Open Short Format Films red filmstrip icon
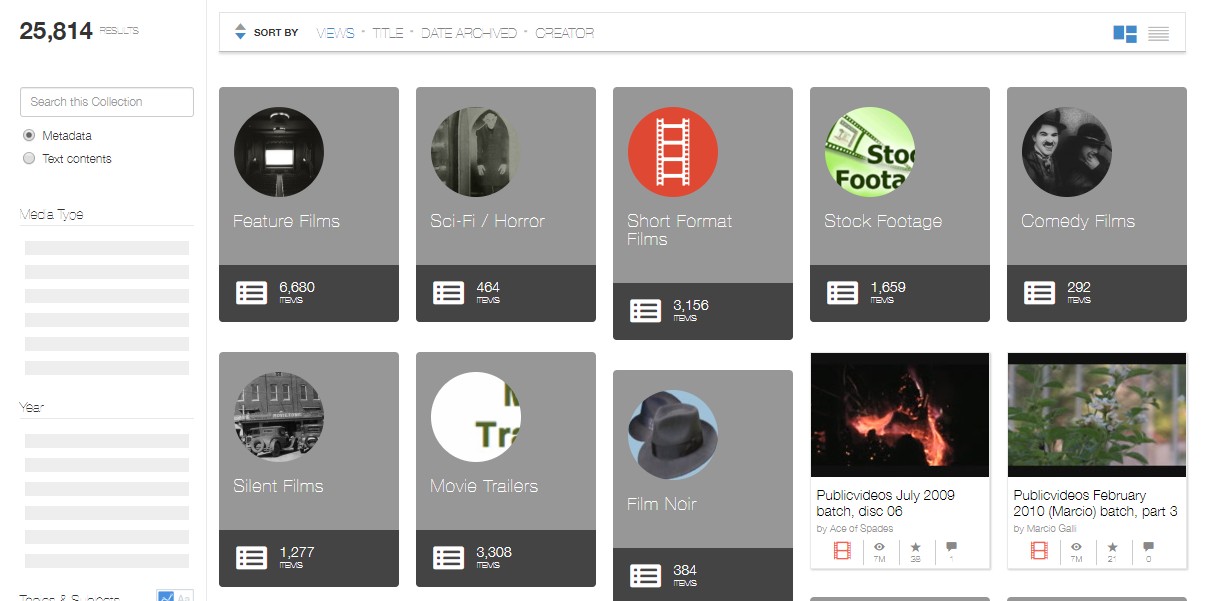The width and height of the screenshot is (1225, 601). 673,152
